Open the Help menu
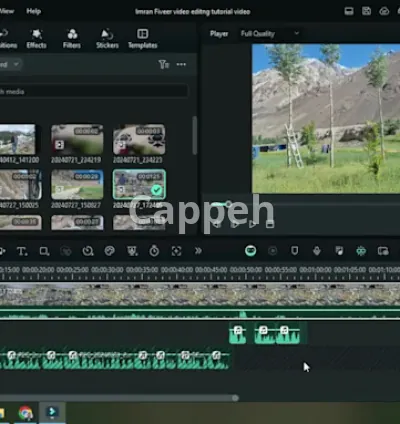 [x=33, y=11]
